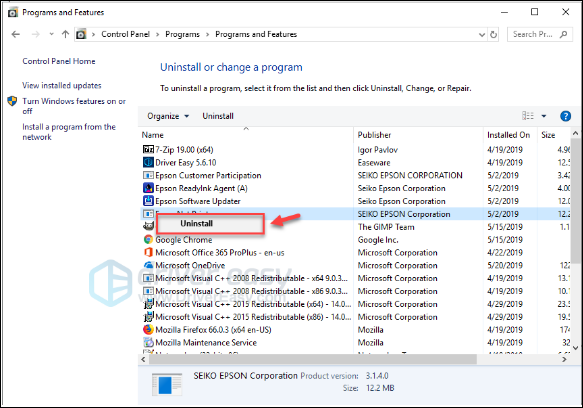This screenshot has height=408, width=583.
Task: Click the search magnifier icon
Action: click(563, 34)
